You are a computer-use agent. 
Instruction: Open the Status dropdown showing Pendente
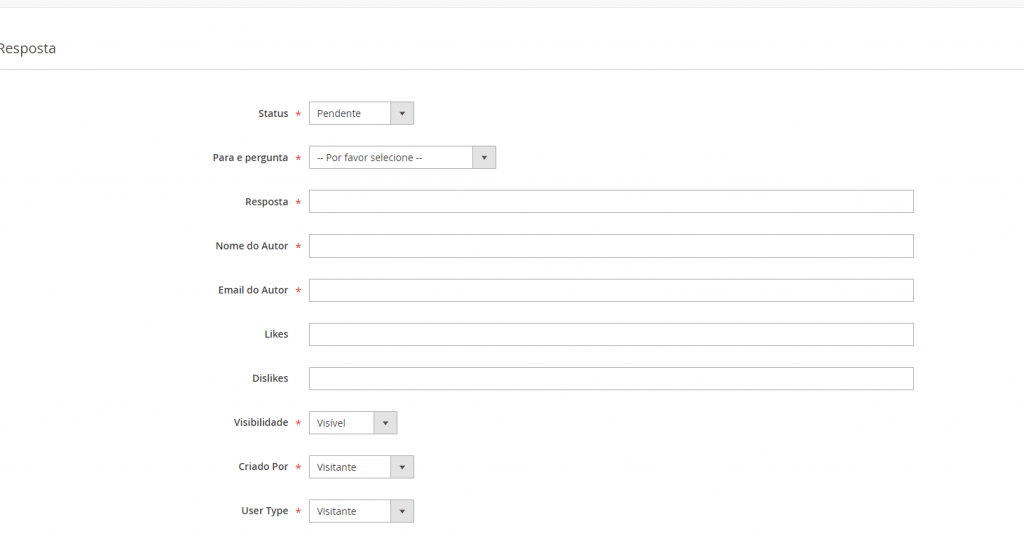tap(361, 114)
